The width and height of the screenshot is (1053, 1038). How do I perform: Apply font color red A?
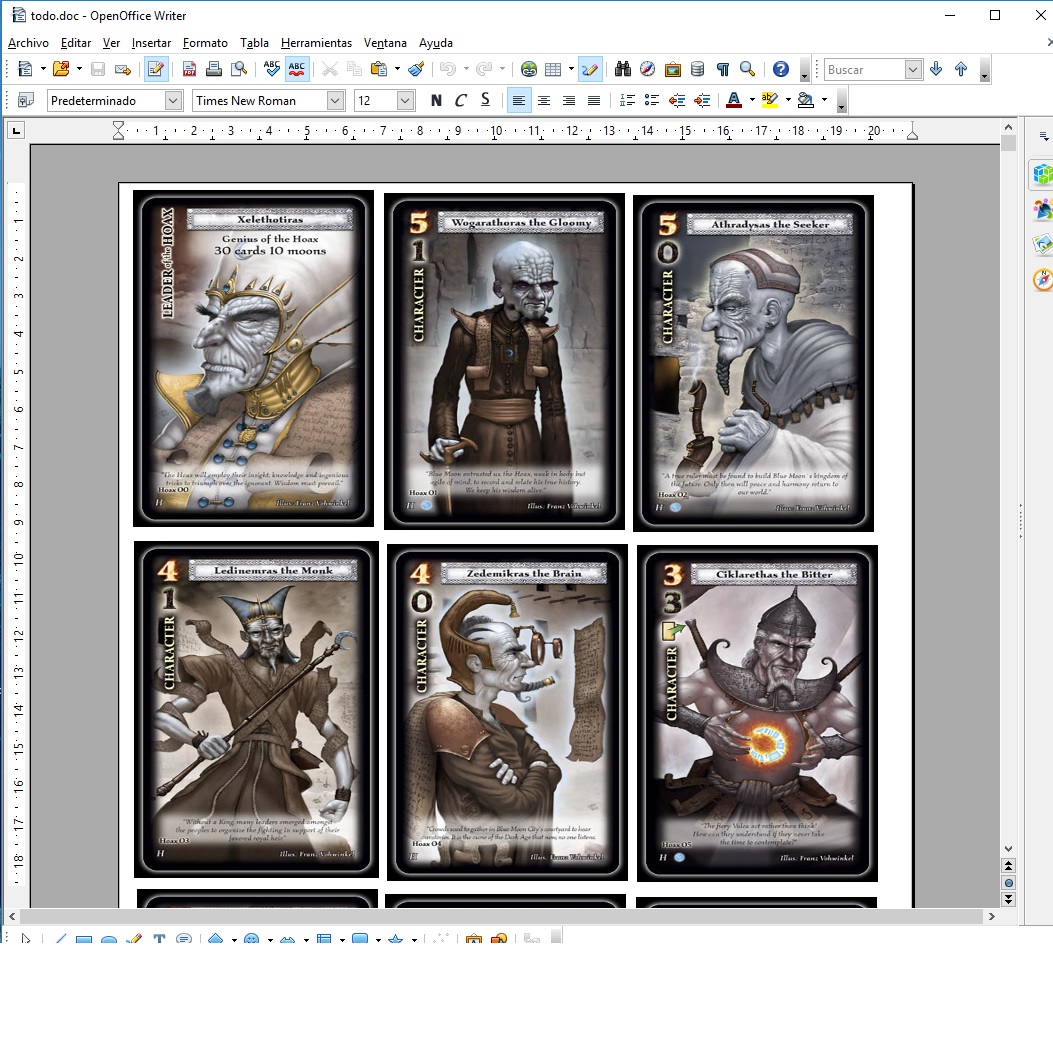(x=734, y=101)
